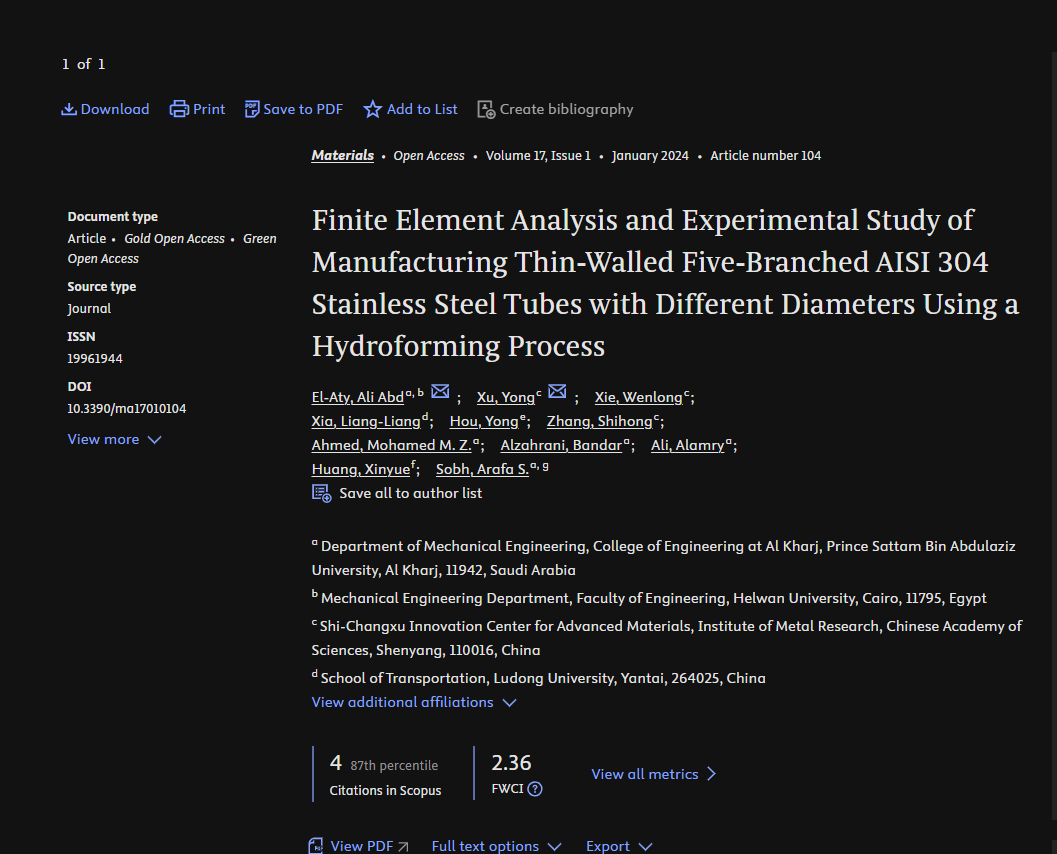This screenshot has width=1057, height=854.
Task: Open author Huang, Xinyue profile
Action: 361,469
